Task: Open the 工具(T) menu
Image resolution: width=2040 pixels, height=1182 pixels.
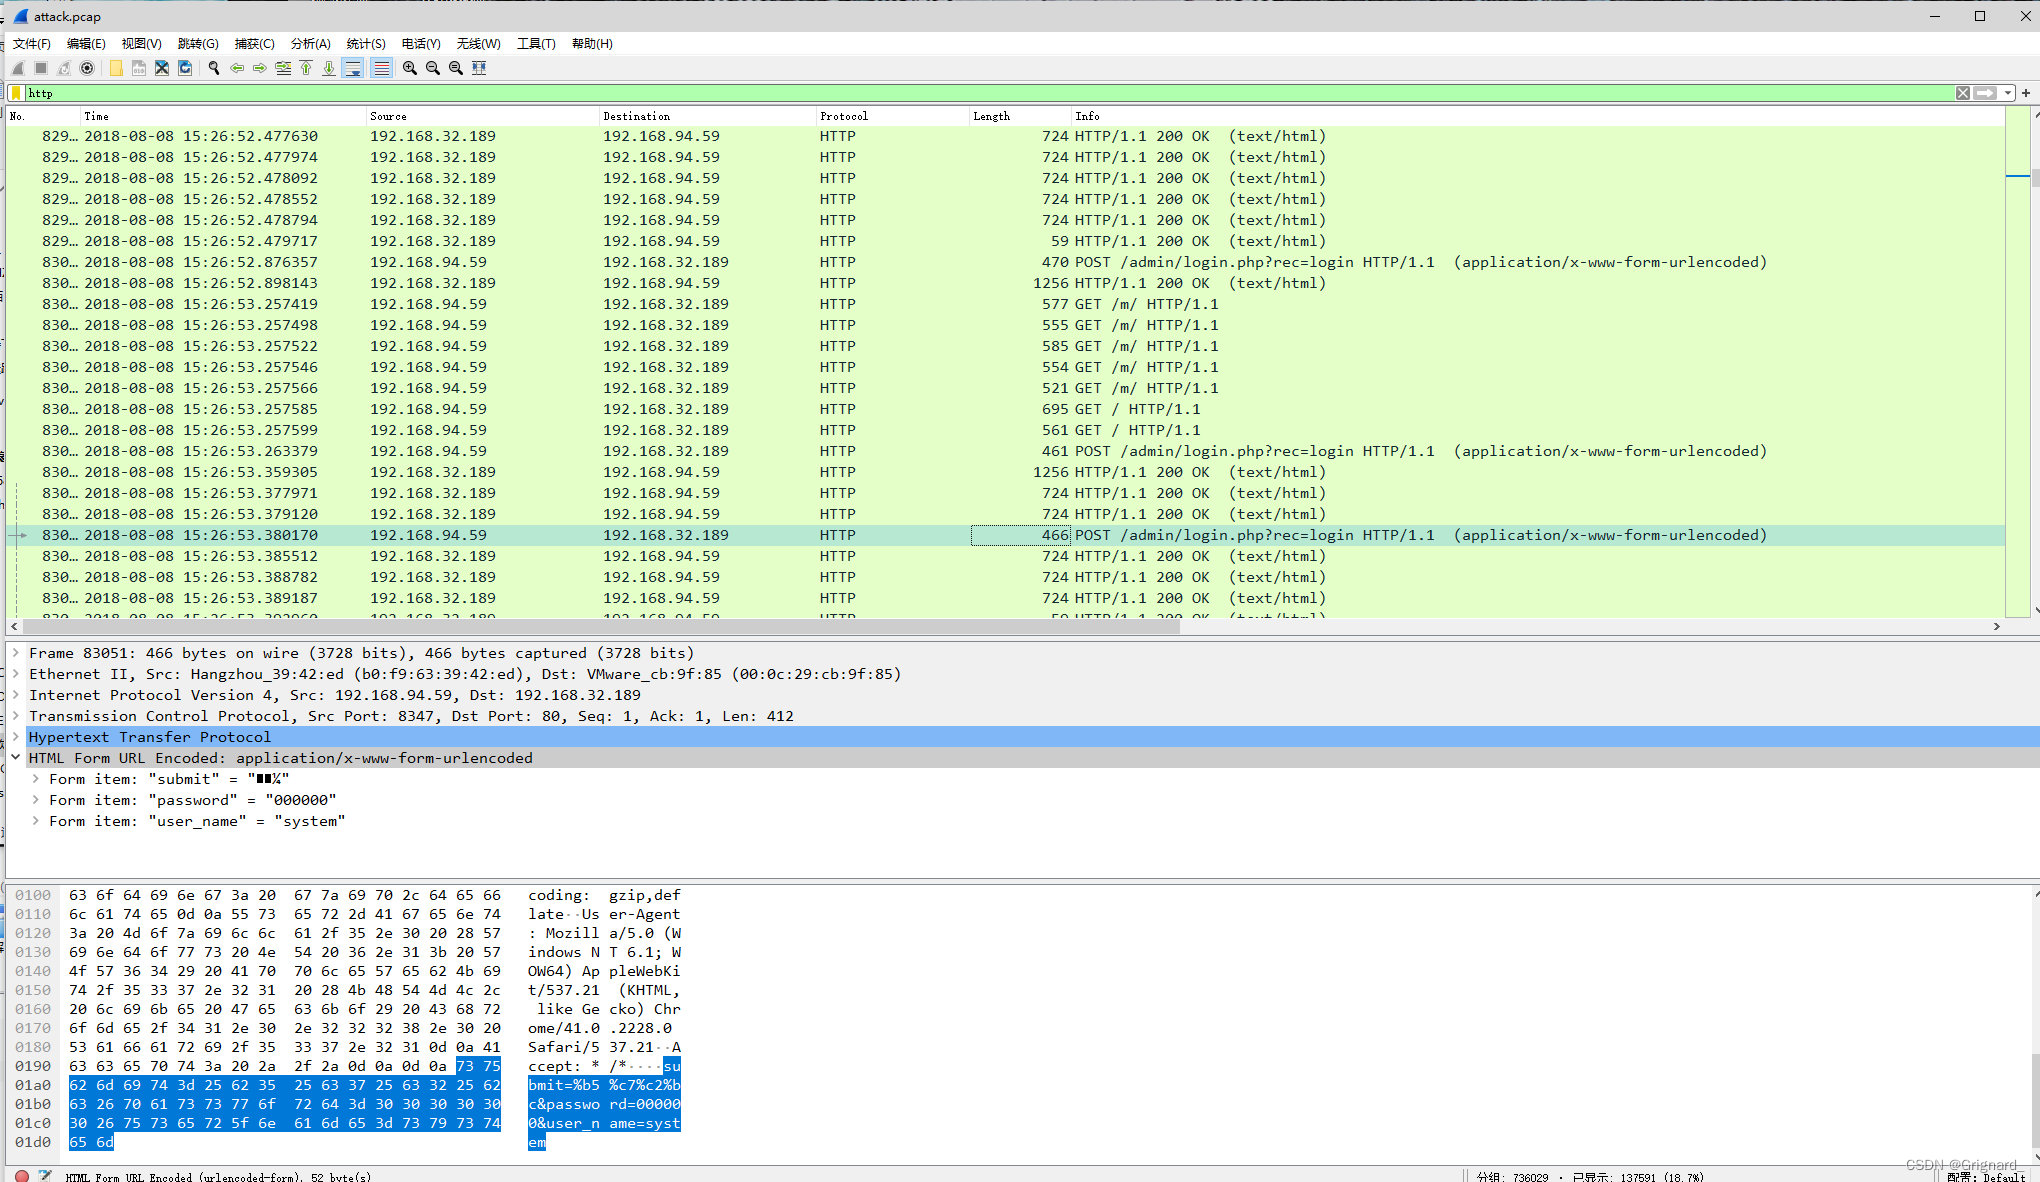Action: pos(536,44)
